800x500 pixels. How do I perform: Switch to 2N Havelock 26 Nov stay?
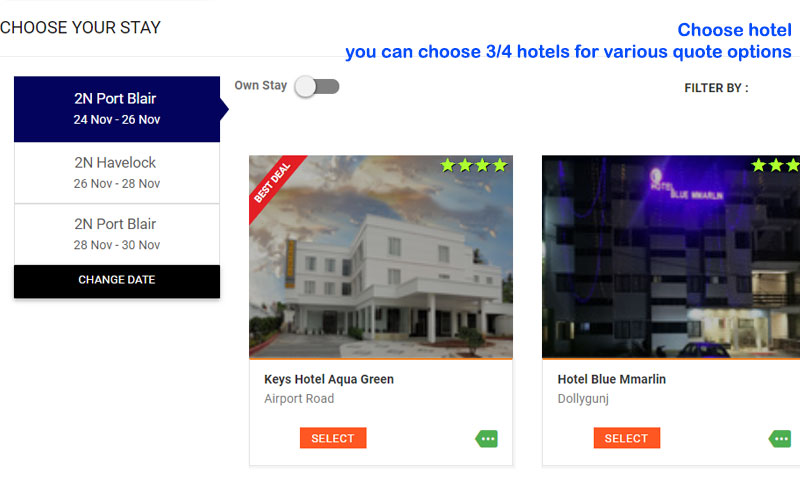point(117,173)
